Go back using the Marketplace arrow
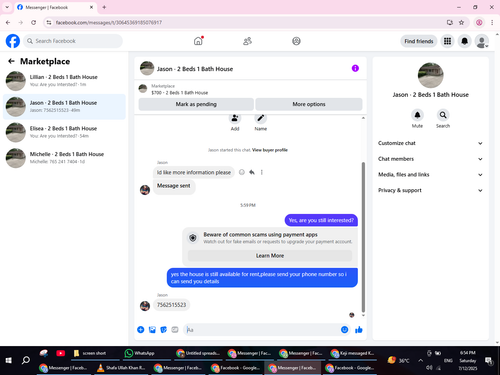The height and width of the screenshot is (375, 500). pyautogui.click(x=11, y=61)
